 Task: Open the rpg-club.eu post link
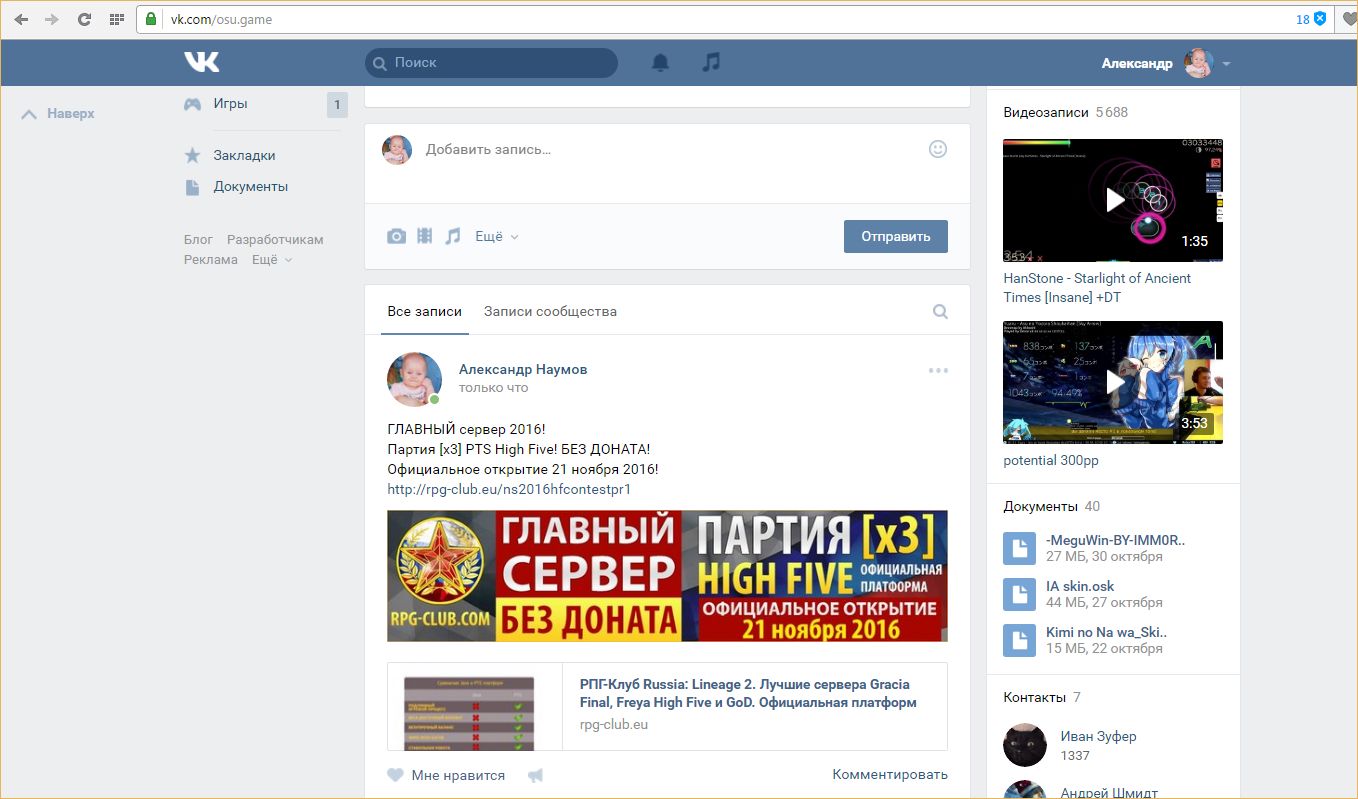(509, 489)
